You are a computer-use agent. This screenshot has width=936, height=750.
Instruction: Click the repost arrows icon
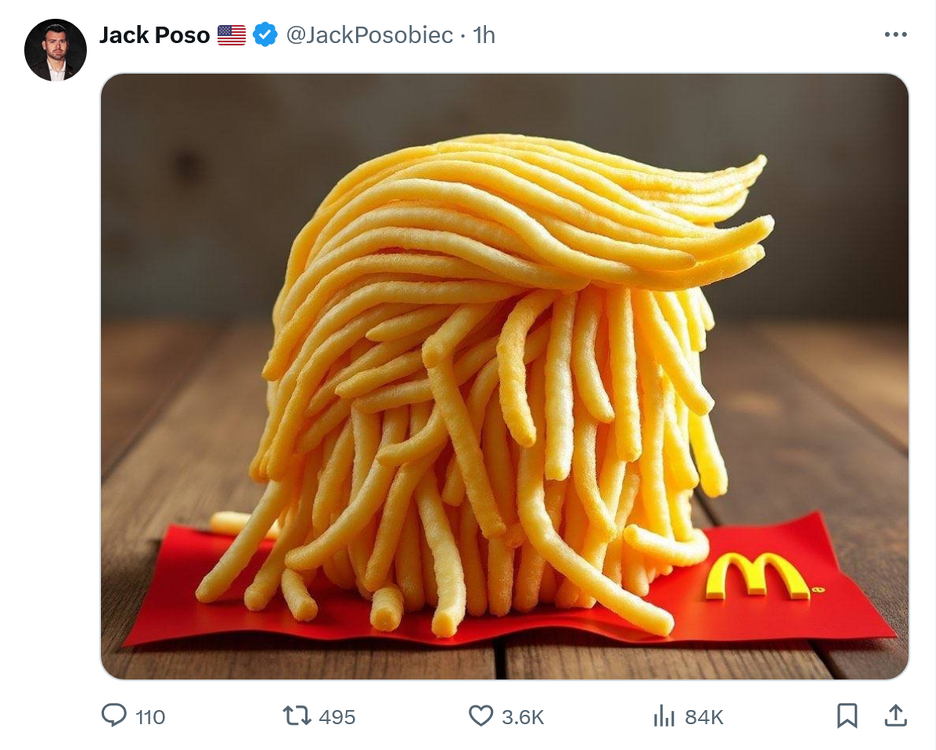coord(297,715)
